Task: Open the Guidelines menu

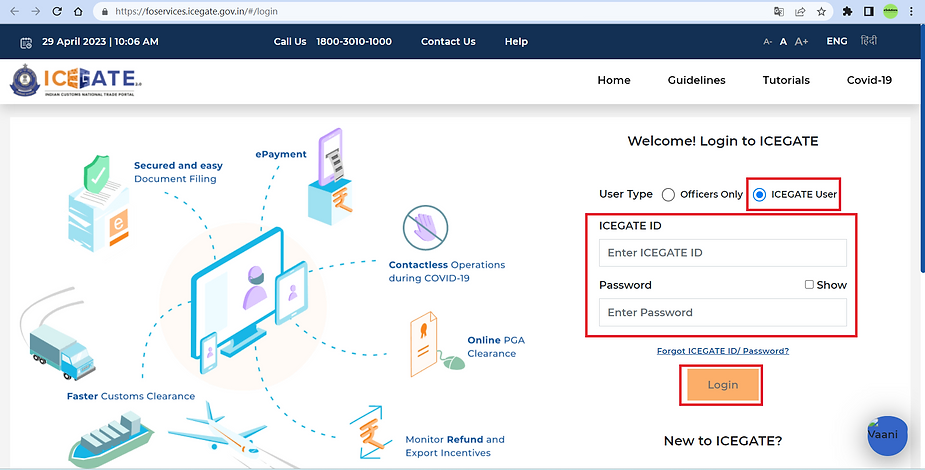Action: pos(696,80)
